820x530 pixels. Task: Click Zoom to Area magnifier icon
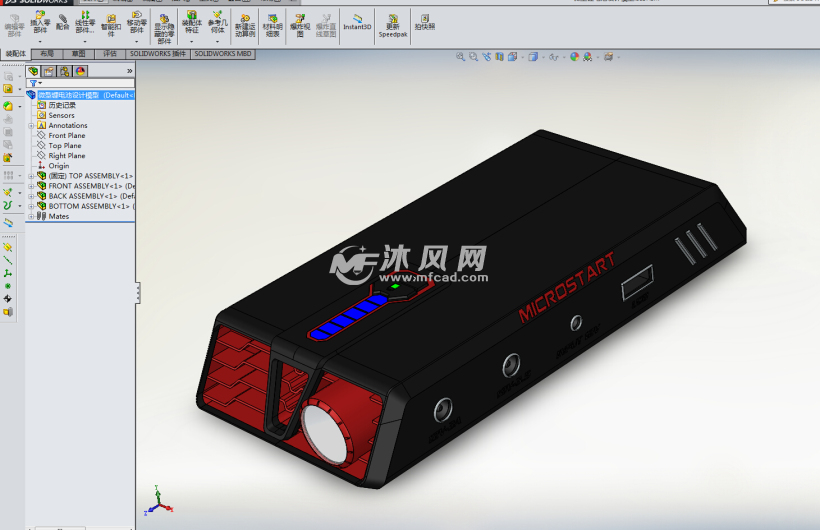(473, 57)
